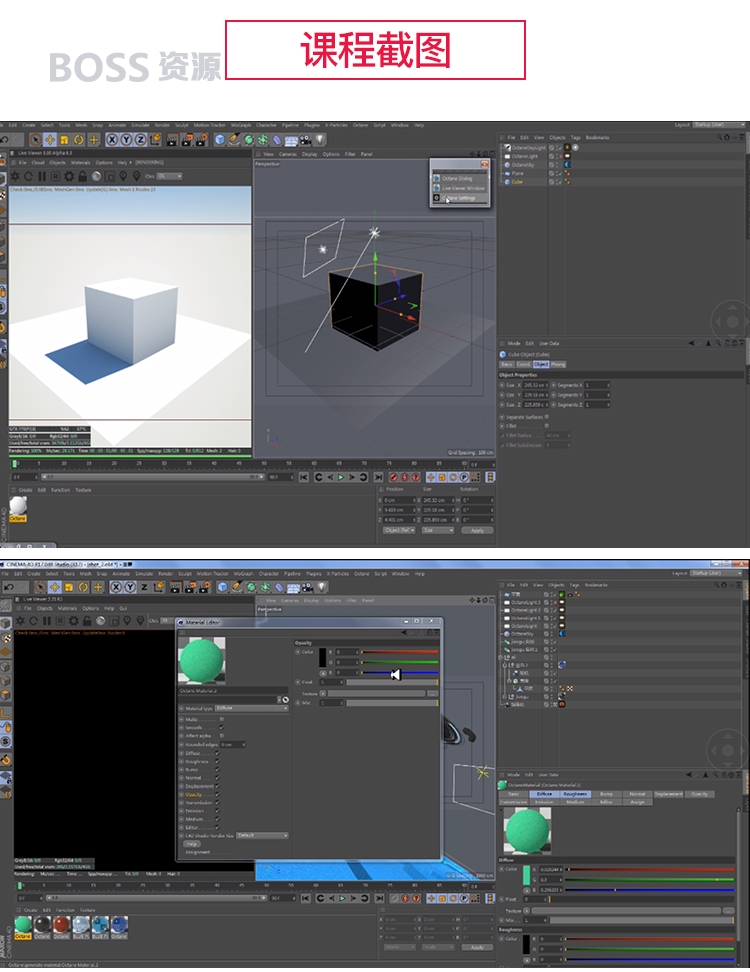Click gear settings icon in Live Viewer 2.25
This screenshot has height=972, width=750.
pyautogui.click(x=74, y=621)
